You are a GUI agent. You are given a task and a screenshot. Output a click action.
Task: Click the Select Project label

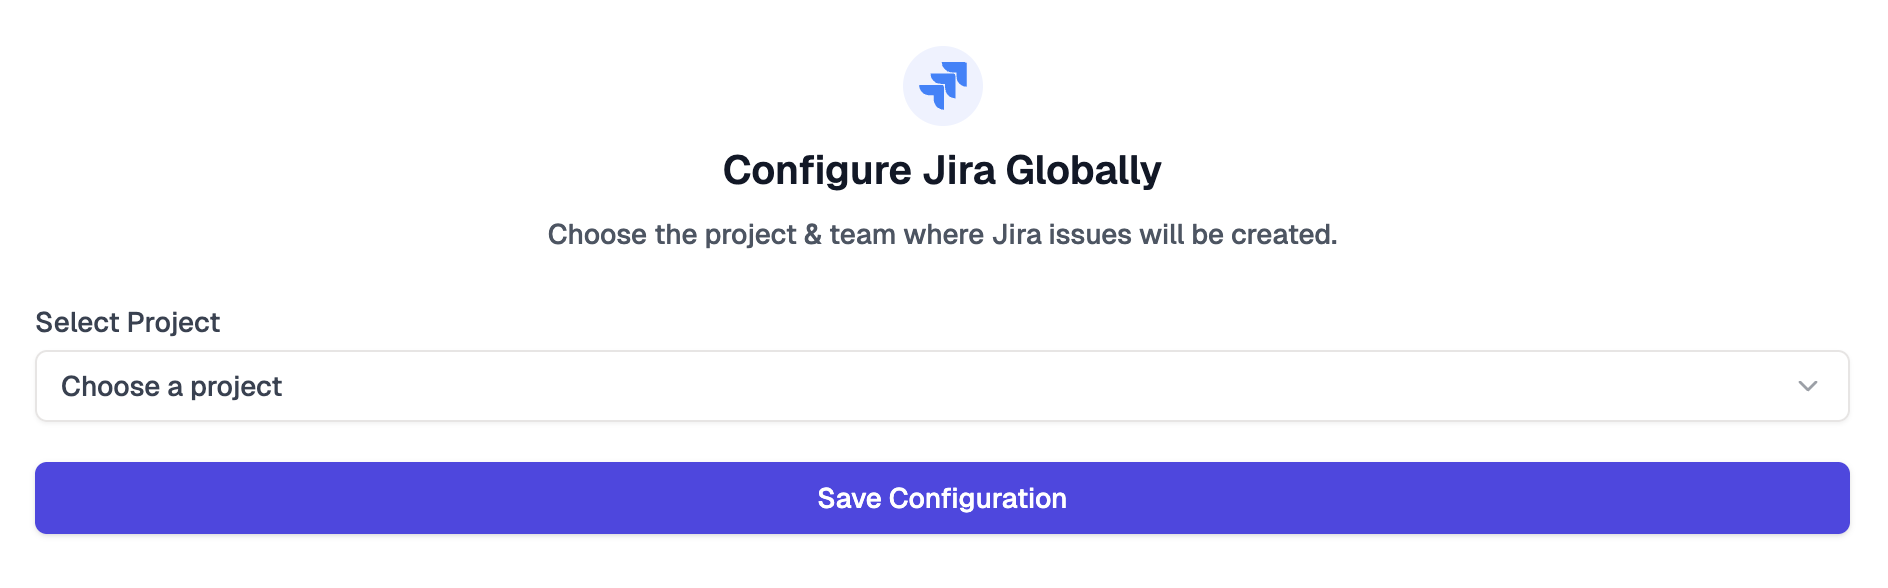tap(127, 322)
